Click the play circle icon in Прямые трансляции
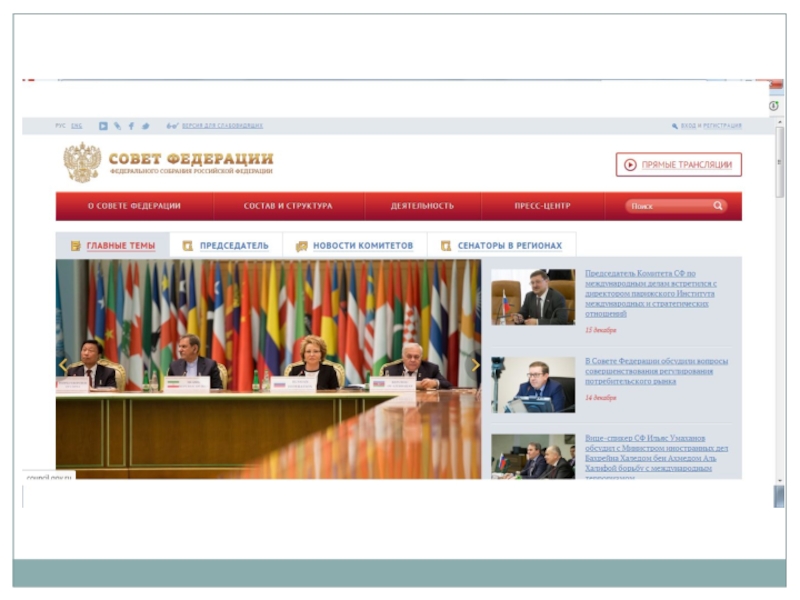The image size is (800, 600). tap(631, 165)
